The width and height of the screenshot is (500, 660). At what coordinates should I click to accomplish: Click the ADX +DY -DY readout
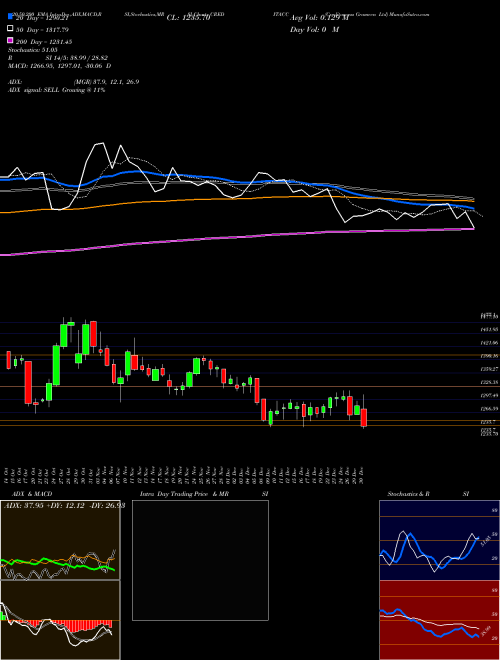pyautogui.click(x=64, y=505)
